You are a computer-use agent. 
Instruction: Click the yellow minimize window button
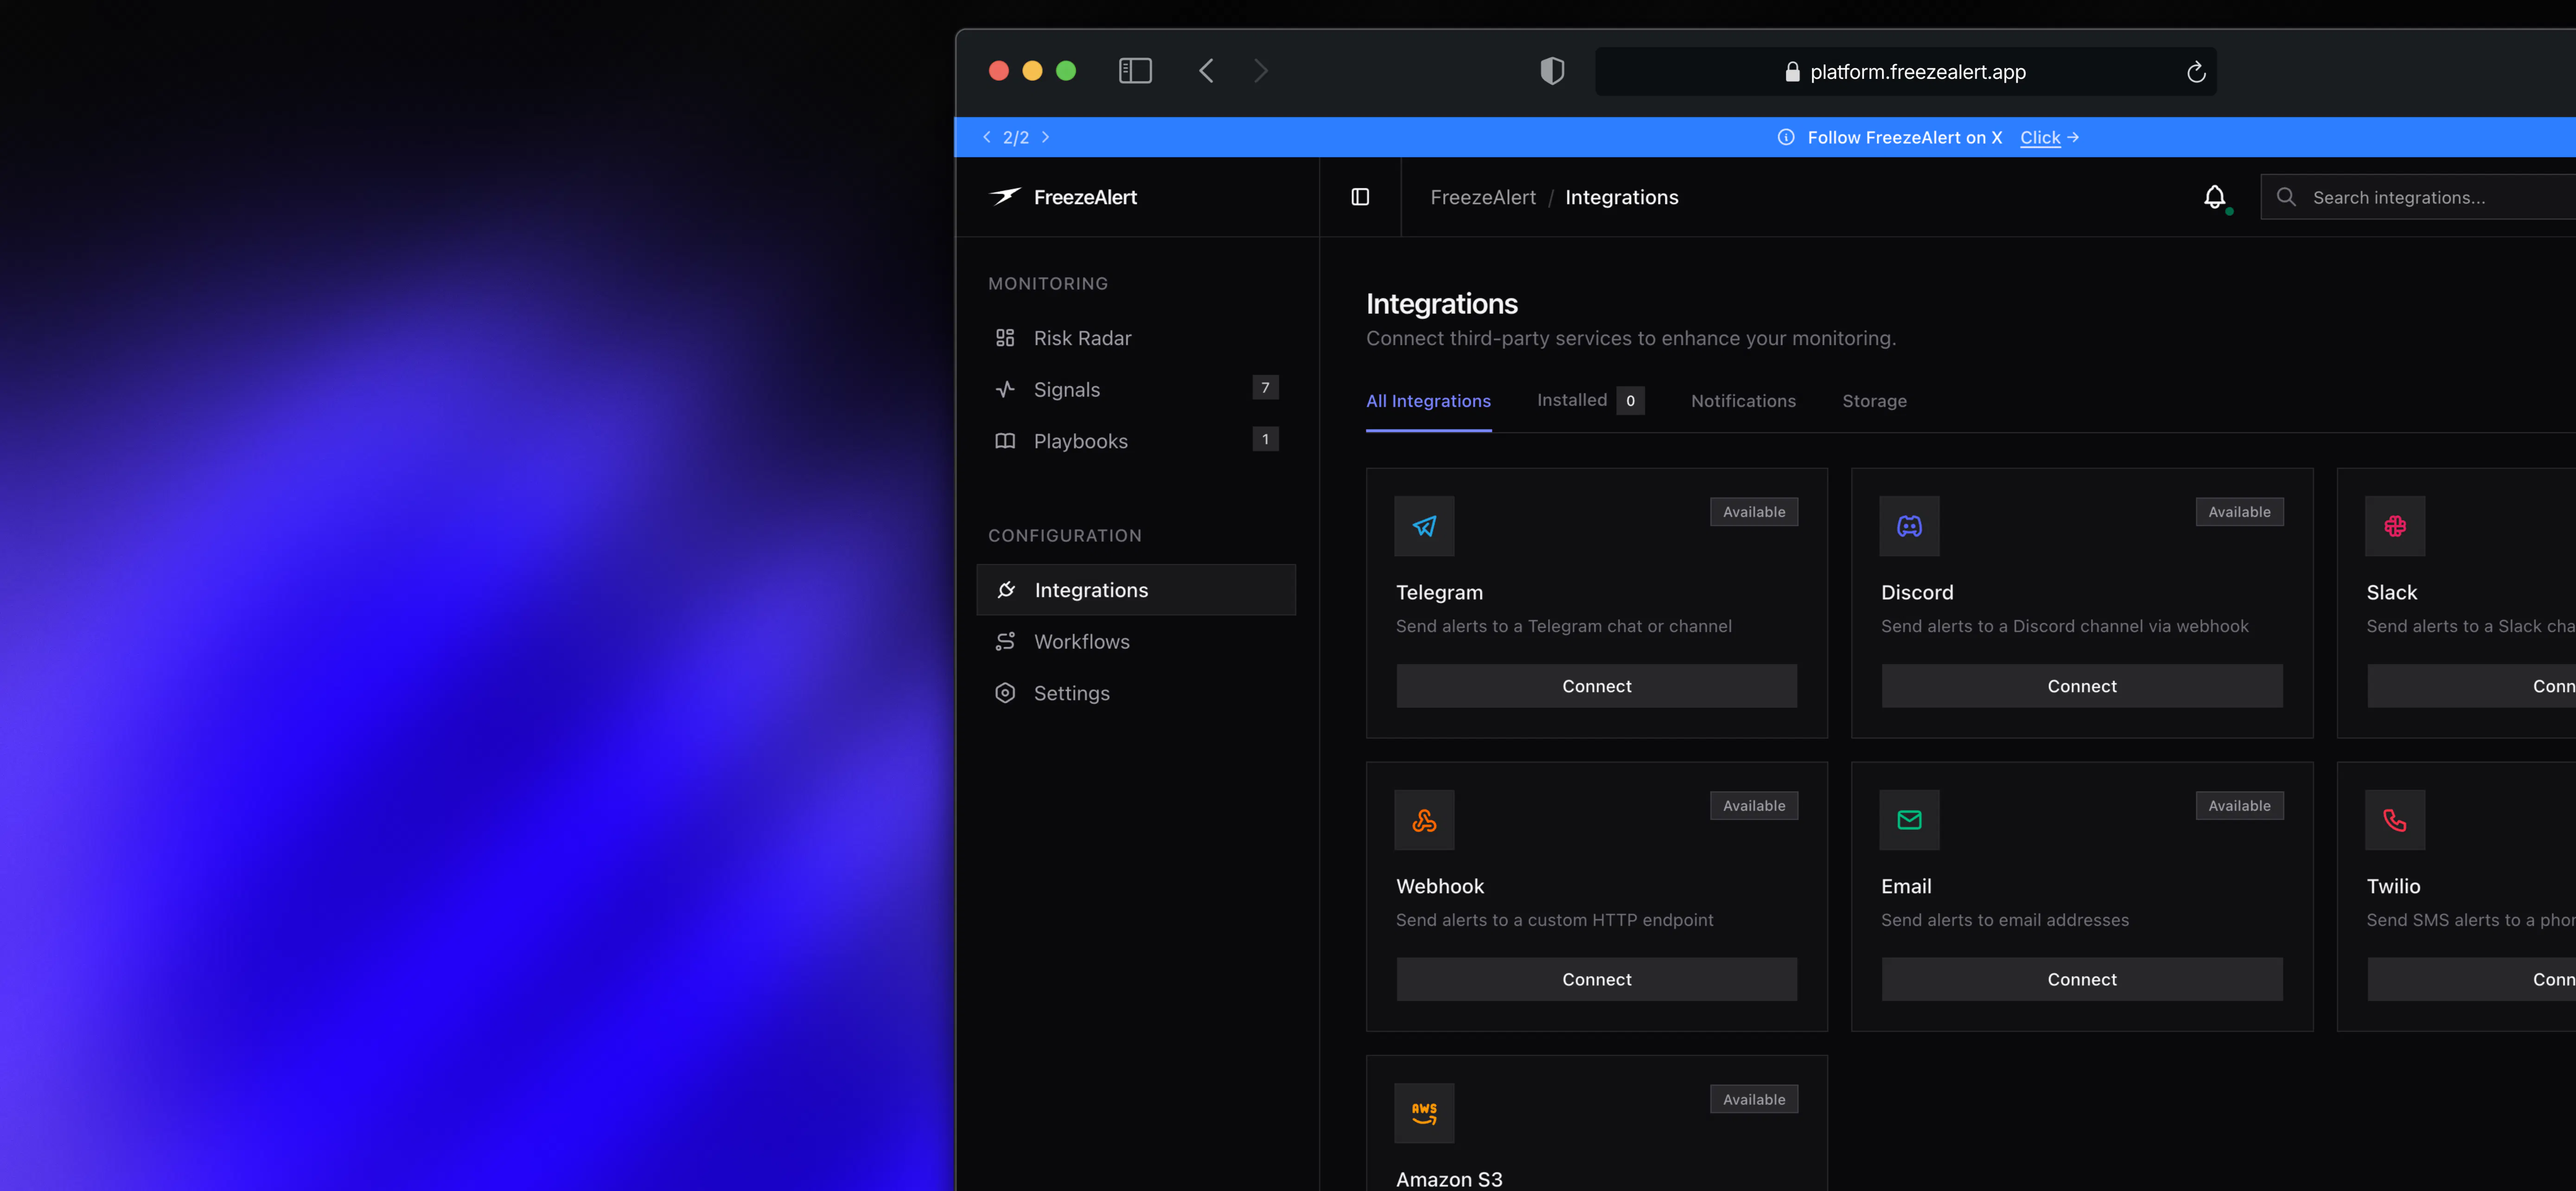pyautogui.click(x=1033, y=71)
